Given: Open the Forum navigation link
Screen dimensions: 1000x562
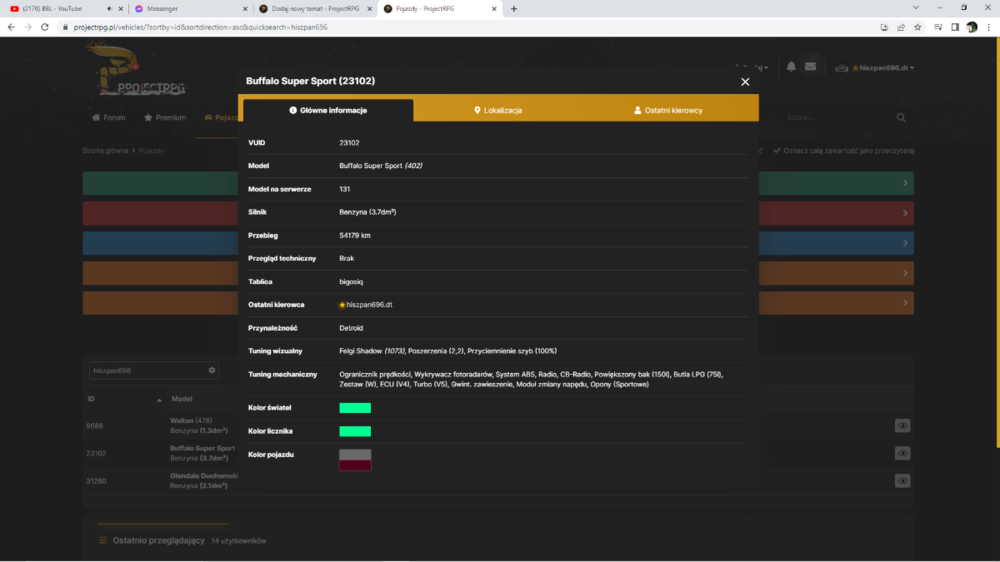Looking at the screenshot, I should point(109,117).
